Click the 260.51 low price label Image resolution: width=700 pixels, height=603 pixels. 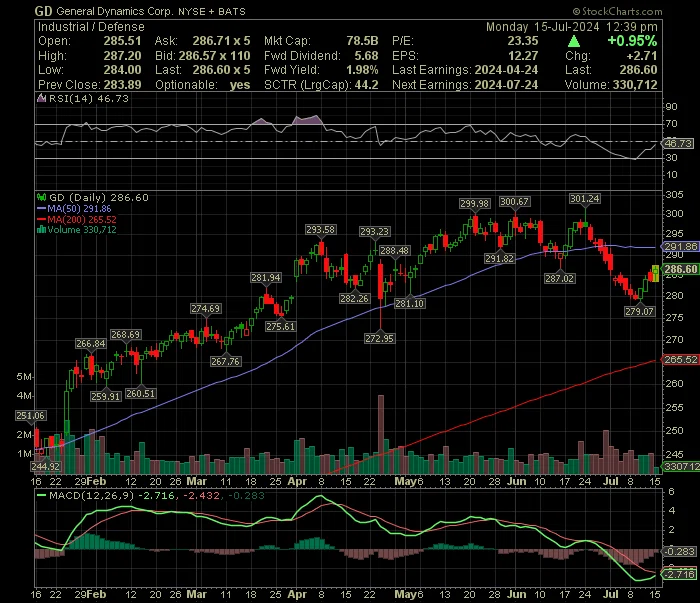click(x=141, y=393)
